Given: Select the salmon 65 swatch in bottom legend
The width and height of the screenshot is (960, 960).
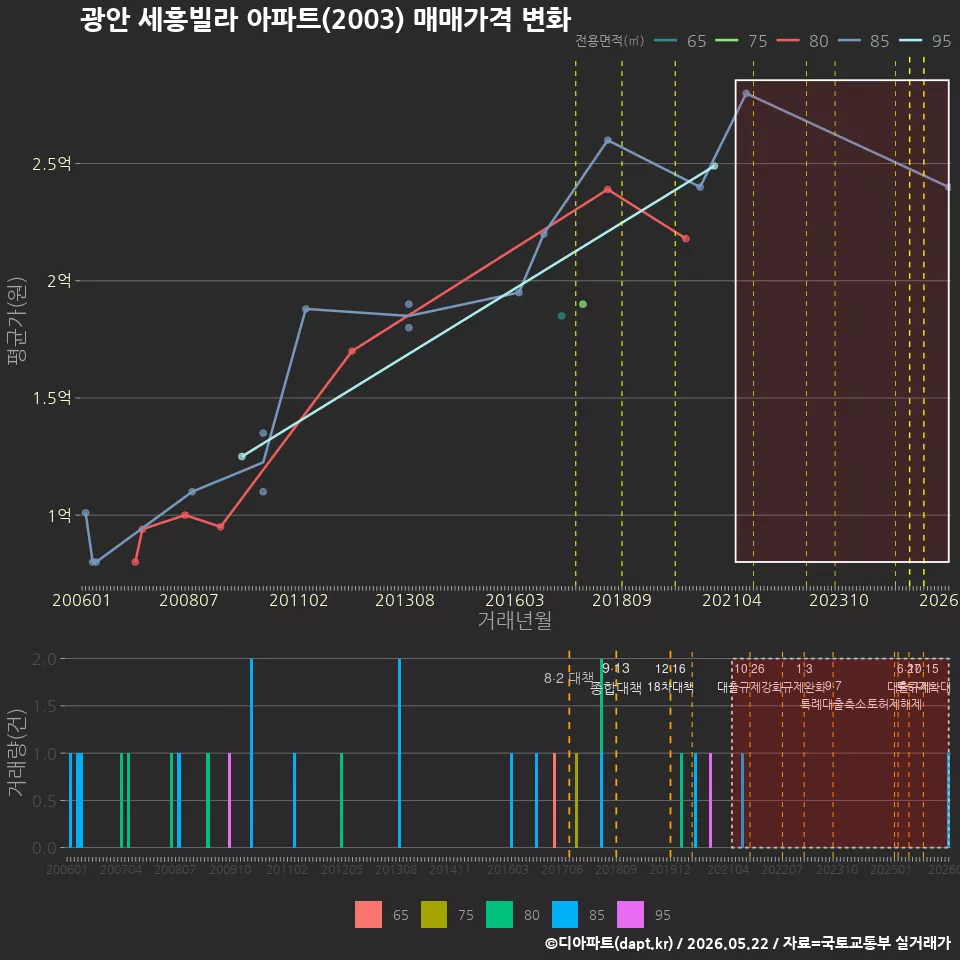Looking at the screenshot, I should coord(368,915).
